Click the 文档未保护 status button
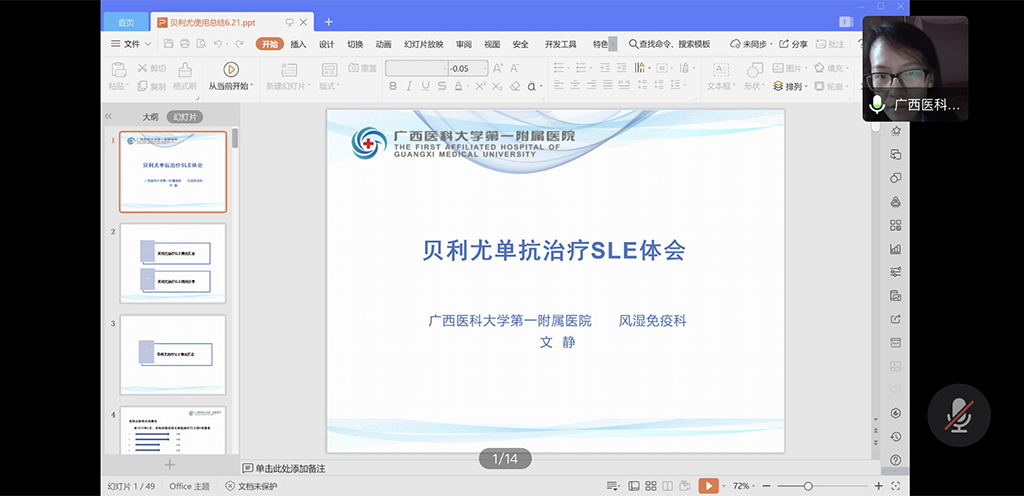 click(x=251, y=486)
